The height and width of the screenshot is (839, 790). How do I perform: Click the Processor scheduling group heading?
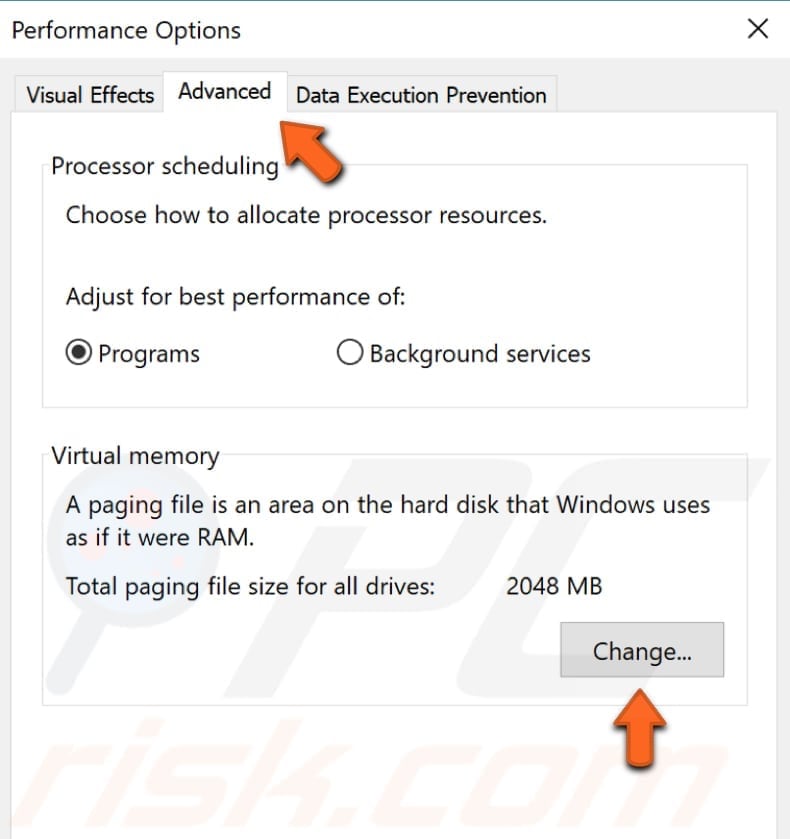[x=164, y=166]
